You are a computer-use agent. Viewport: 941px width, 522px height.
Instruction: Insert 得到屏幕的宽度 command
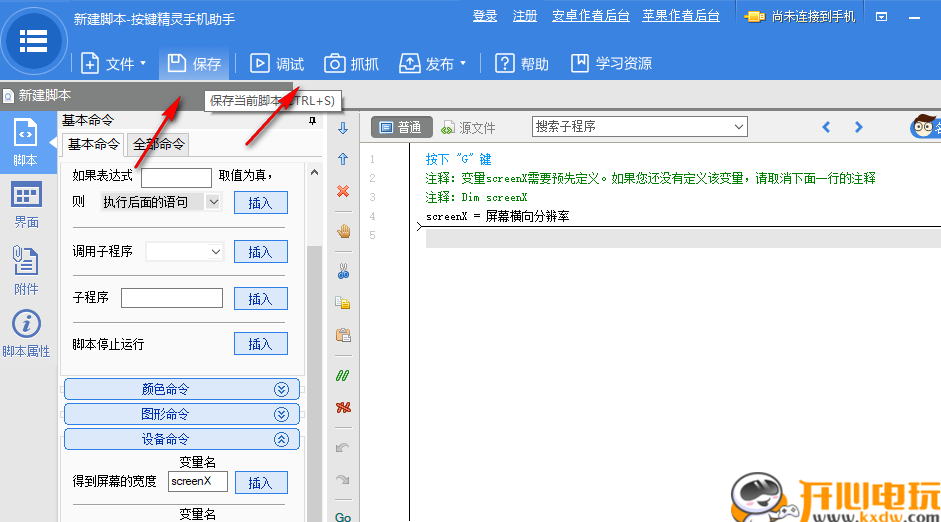coord(260,482)
